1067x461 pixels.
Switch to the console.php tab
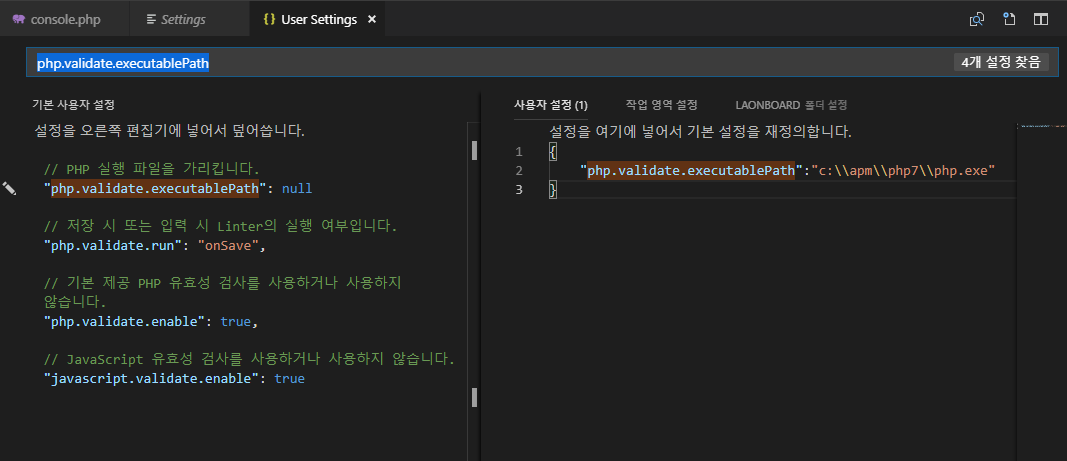pos(65,19)
